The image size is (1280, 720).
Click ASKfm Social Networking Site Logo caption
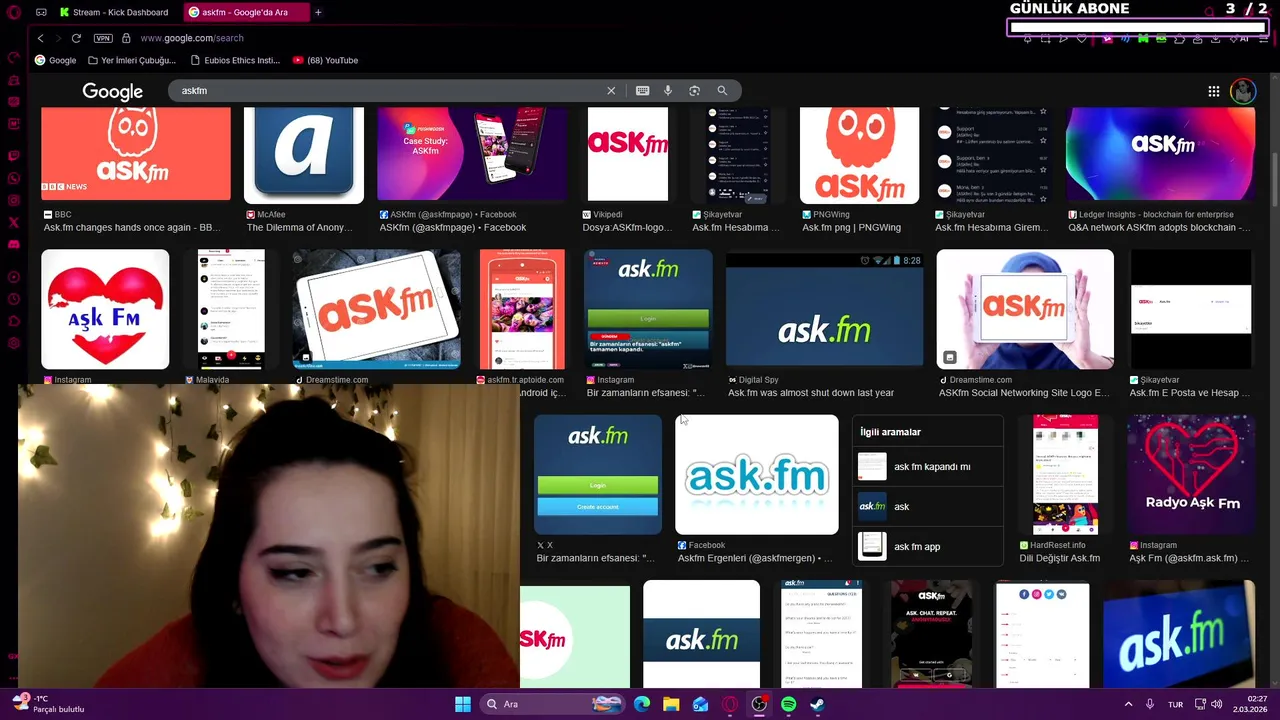click(x=1024, y=393)
